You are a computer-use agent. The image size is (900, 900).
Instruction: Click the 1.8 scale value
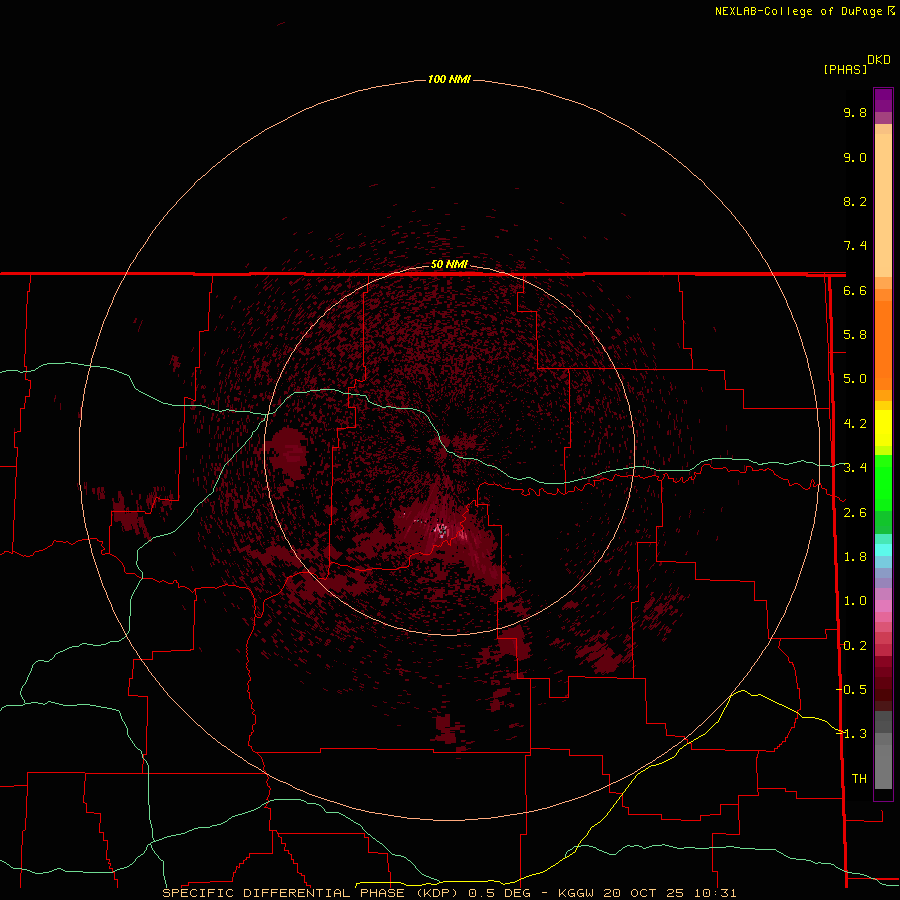tap(855, 557)
